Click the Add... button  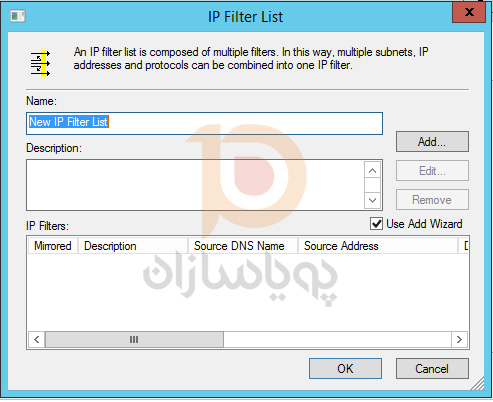pos(432,142)
